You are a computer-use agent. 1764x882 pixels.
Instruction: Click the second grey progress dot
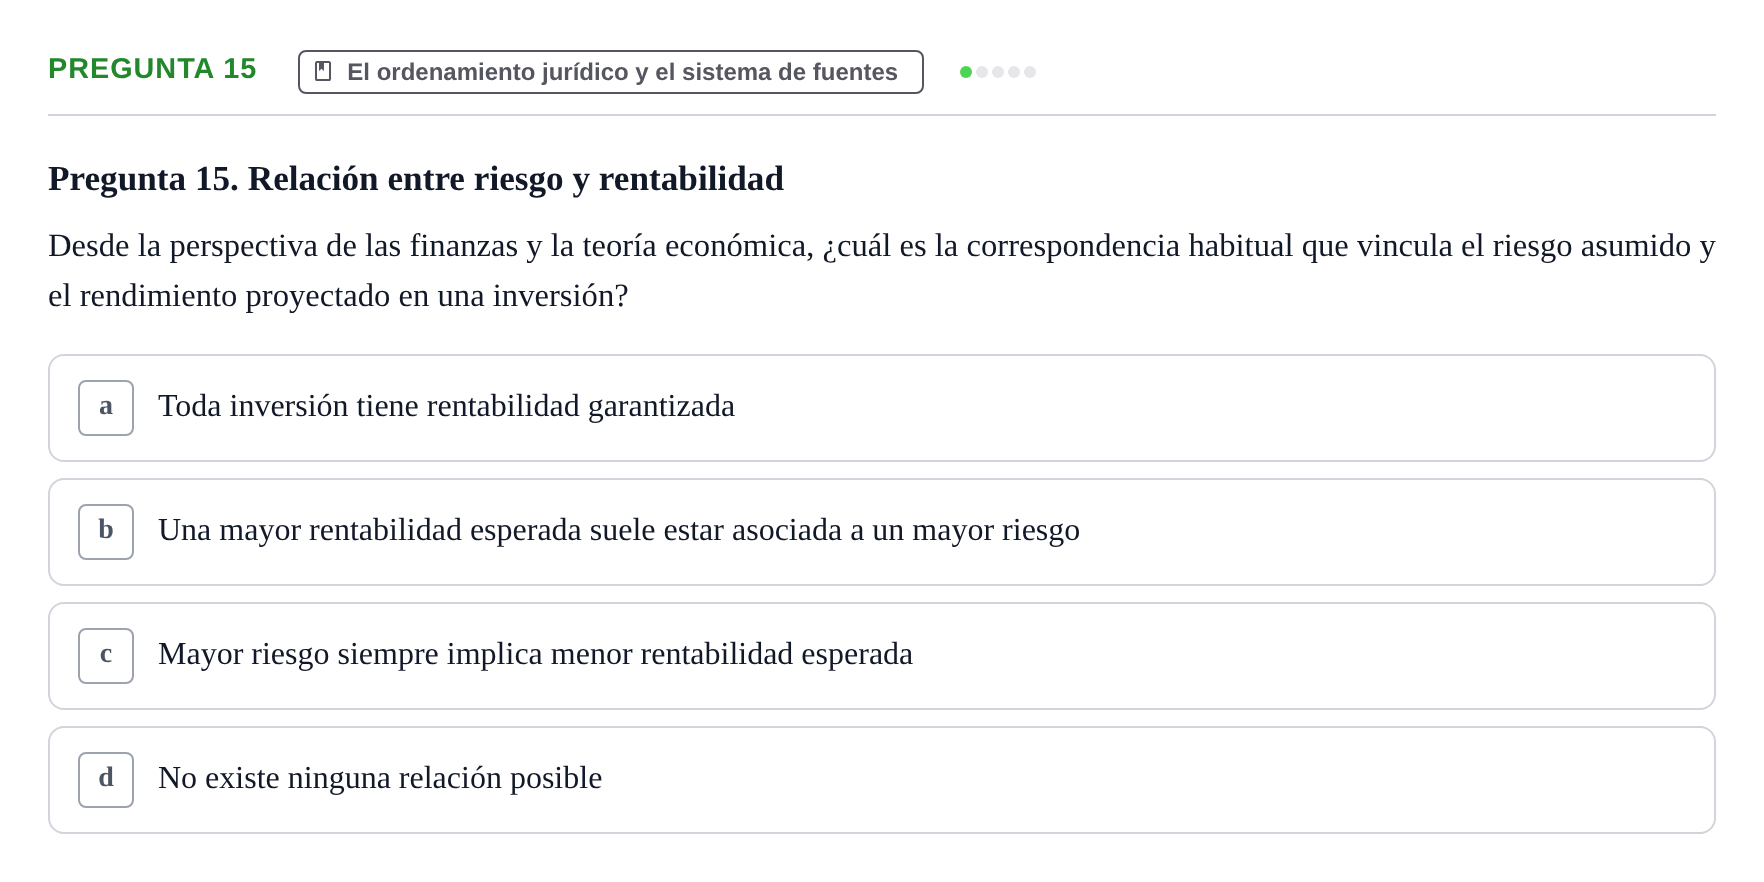[x=982, y=72]
